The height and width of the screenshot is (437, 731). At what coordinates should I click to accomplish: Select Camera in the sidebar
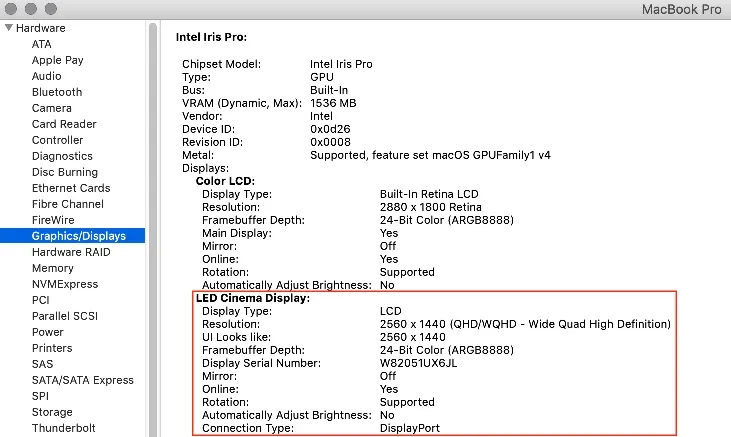tap(51, 108)
